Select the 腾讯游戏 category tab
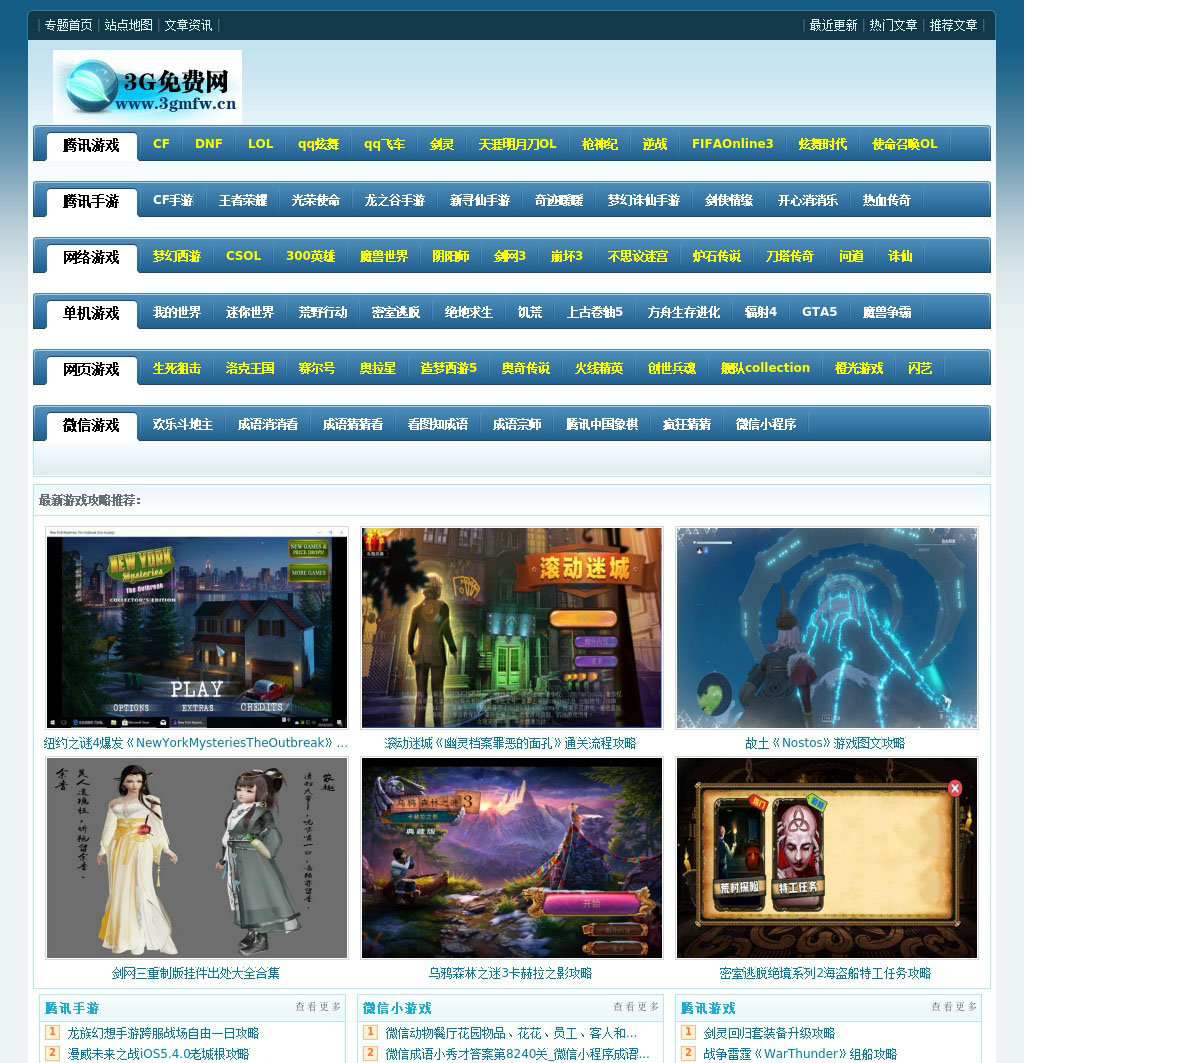The width and height of the screenshot is (1200, 1063). (x=91, y=146)
